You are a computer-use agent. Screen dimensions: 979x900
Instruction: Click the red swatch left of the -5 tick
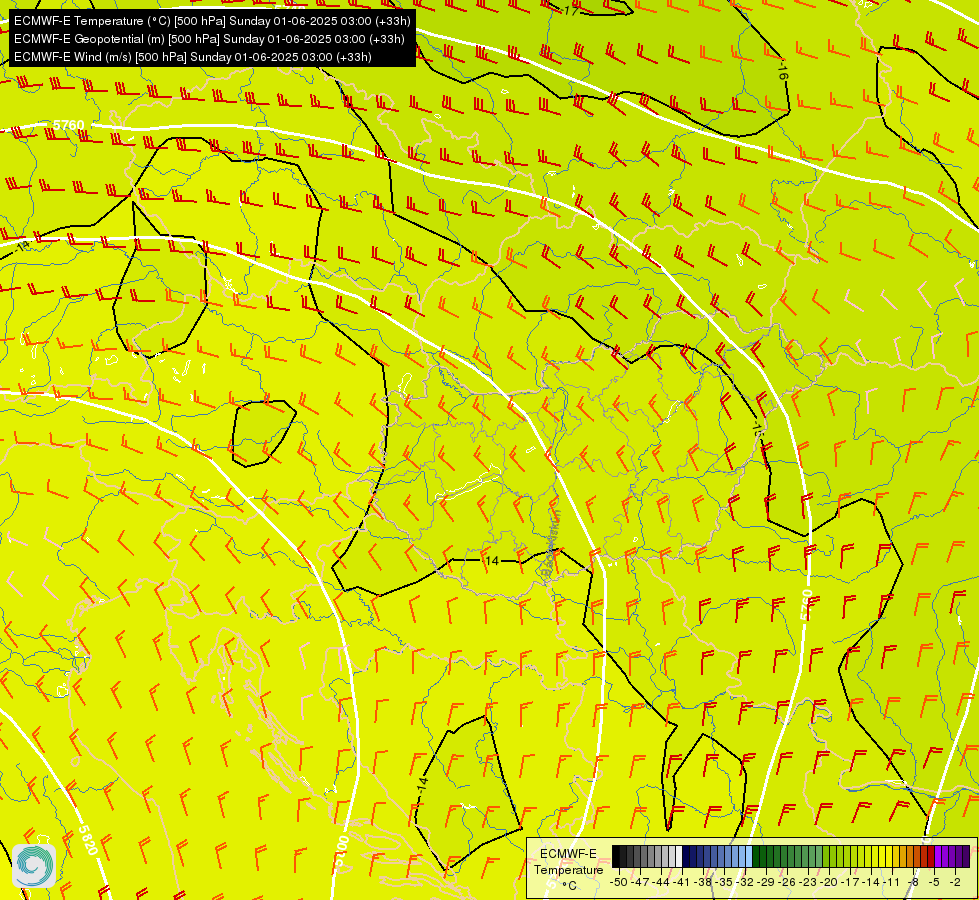tap(931, 856)
